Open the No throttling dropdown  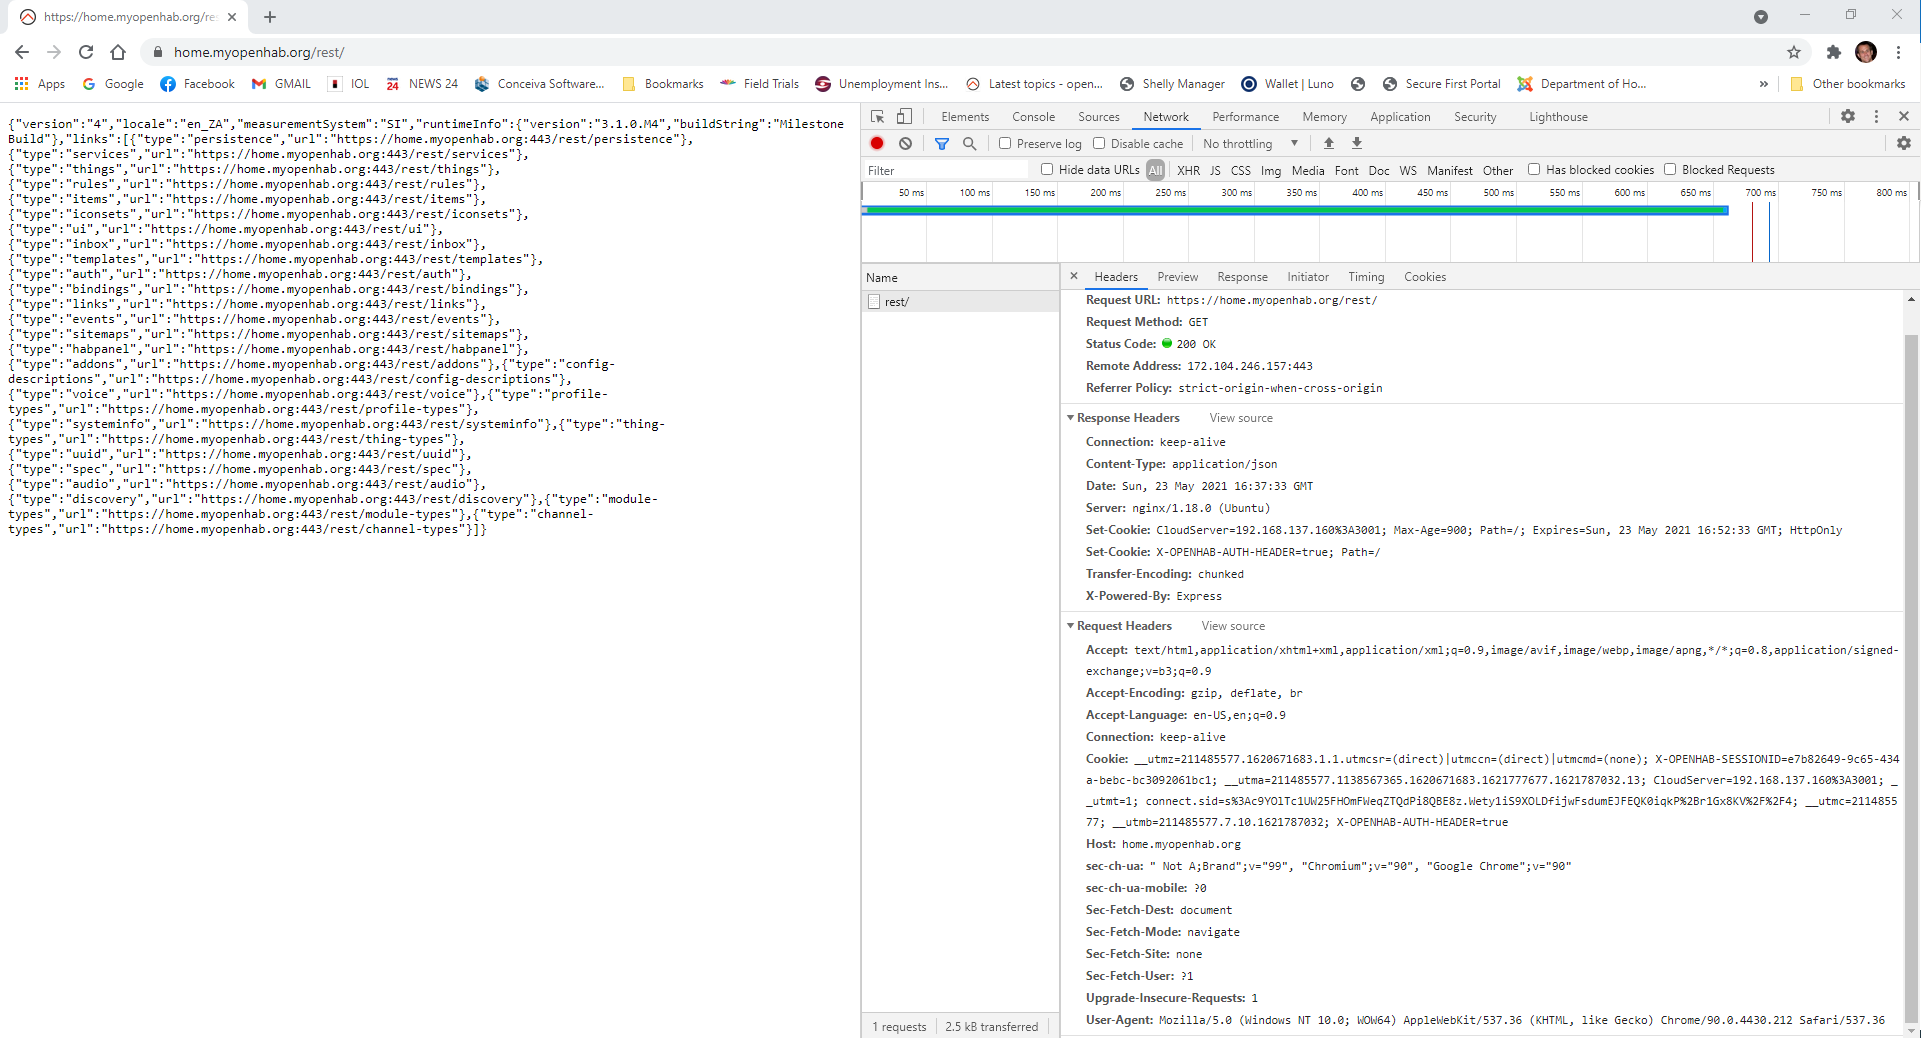[x=1249, y=143]
